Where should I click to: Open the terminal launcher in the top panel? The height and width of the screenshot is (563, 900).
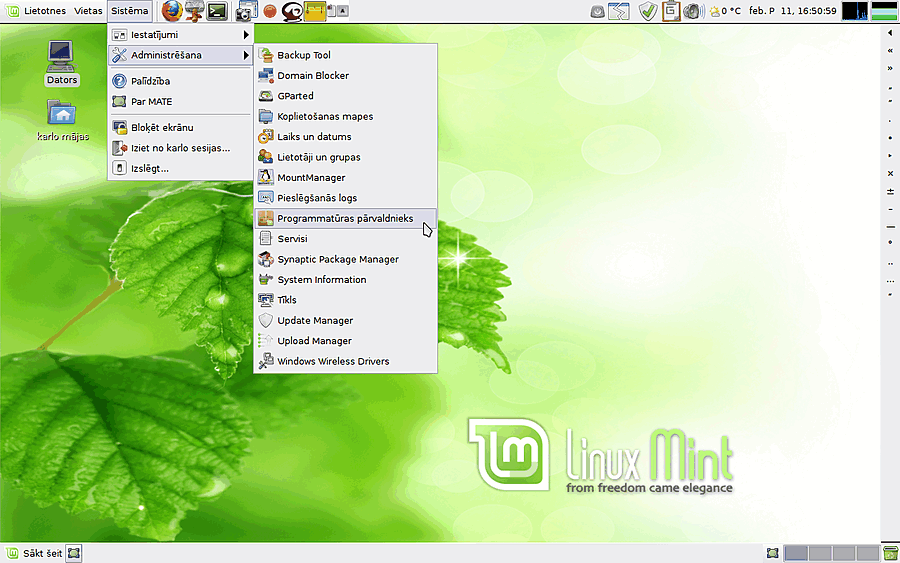pyautogui.click(x=217, y=11)
